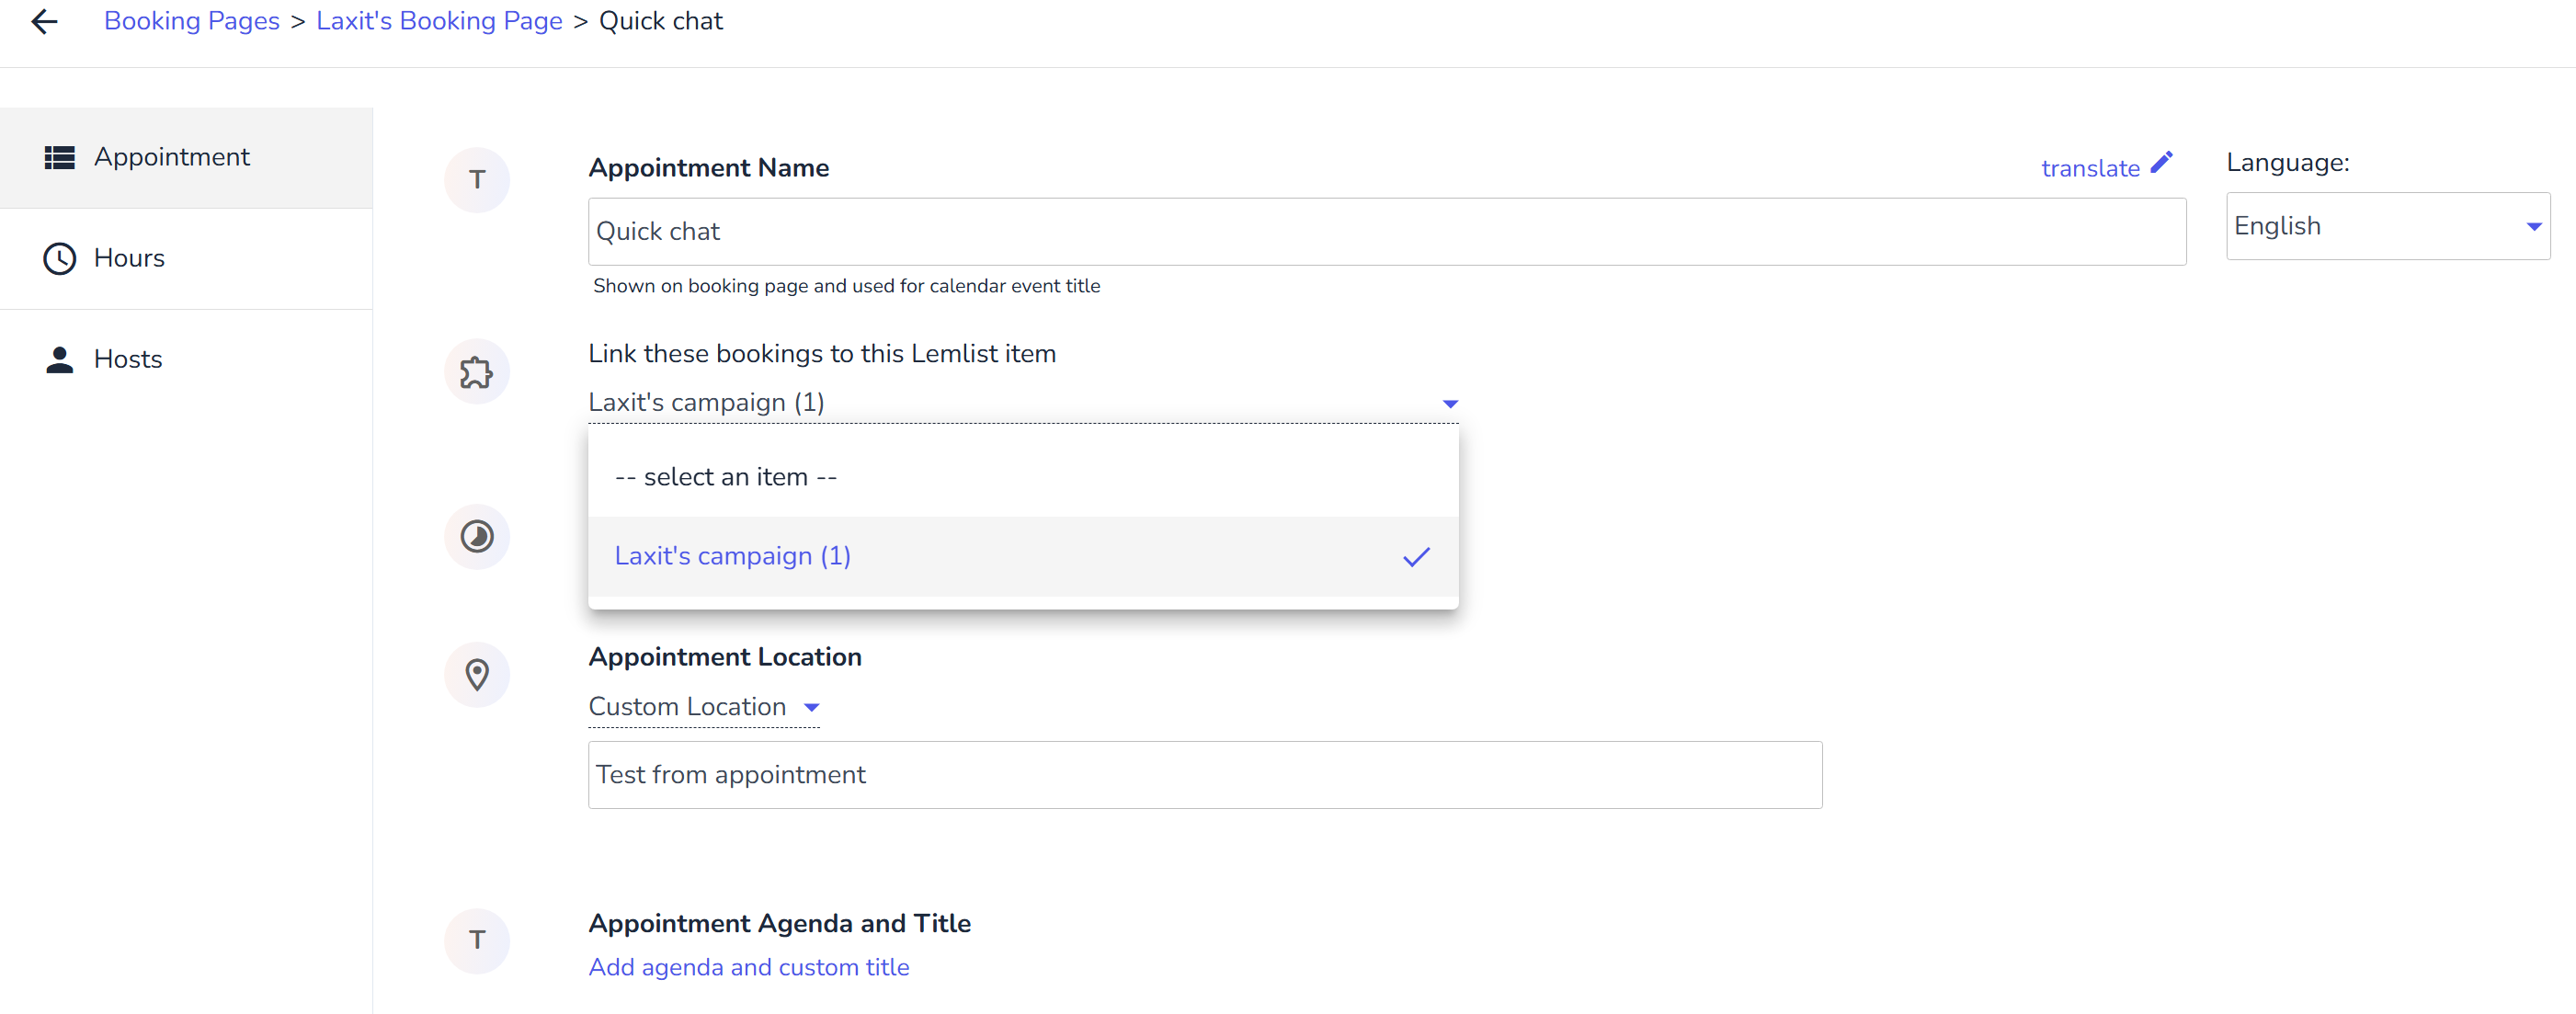Click the 'Language:' label
Screen dimensions: 2576x1014
[x=2288, y=162]
